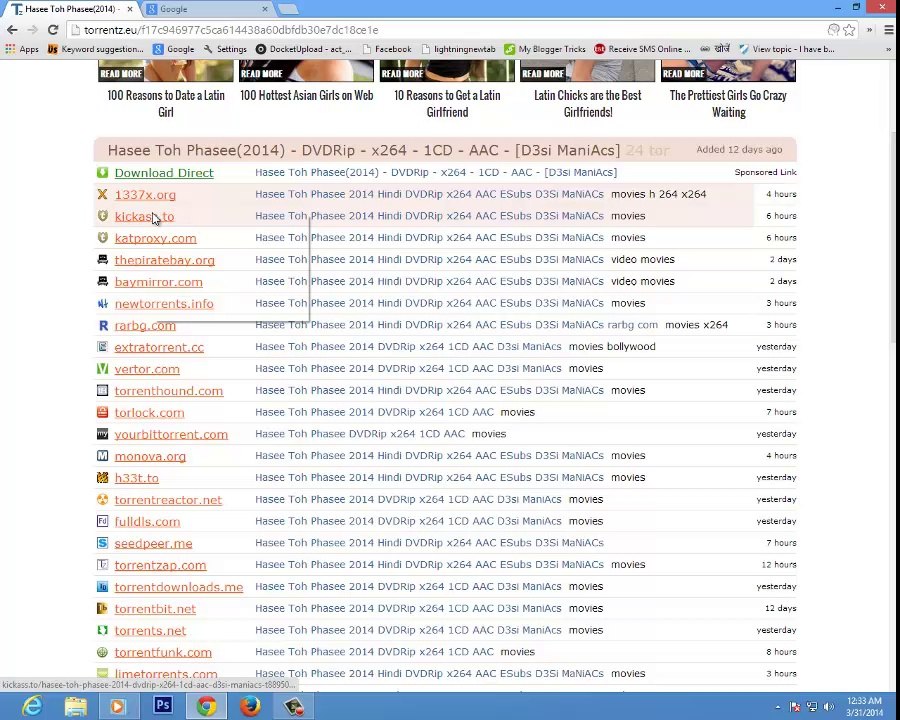Open File Explorer from the taskbar
The image size is (900, 720).
[75, 706]
